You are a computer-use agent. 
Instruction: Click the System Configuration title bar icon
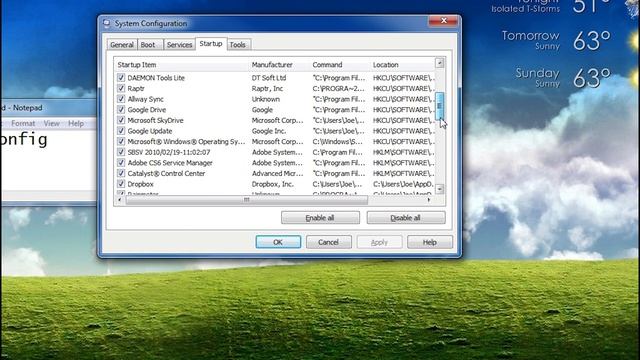pyautogui.click(x=107, y=23)
